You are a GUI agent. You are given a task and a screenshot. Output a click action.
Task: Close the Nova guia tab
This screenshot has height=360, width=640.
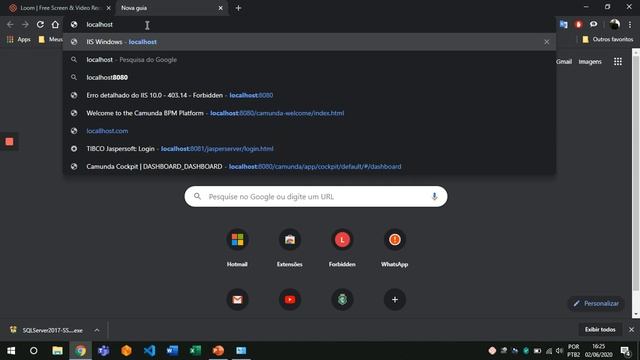220,8
